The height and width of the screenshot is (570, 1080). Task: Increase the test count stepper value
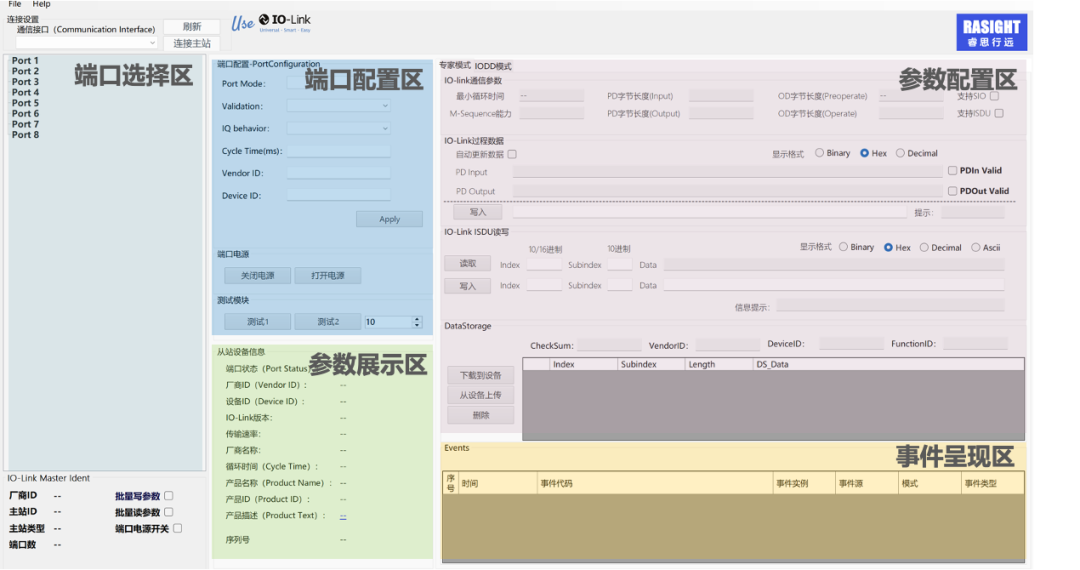(x=417, y=319)
